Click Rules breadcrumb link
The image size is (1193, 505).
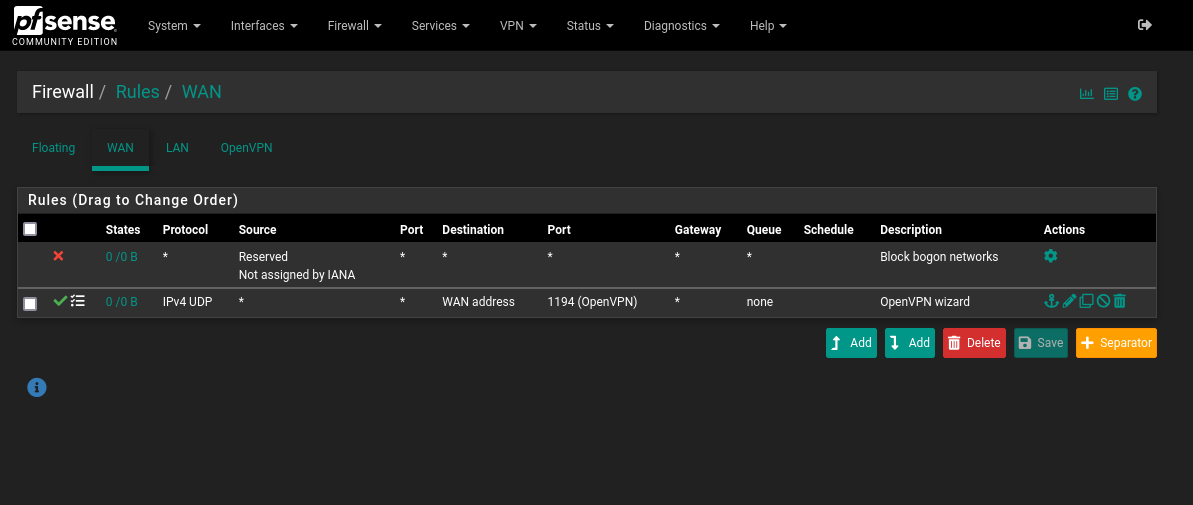tap(138, 92)
